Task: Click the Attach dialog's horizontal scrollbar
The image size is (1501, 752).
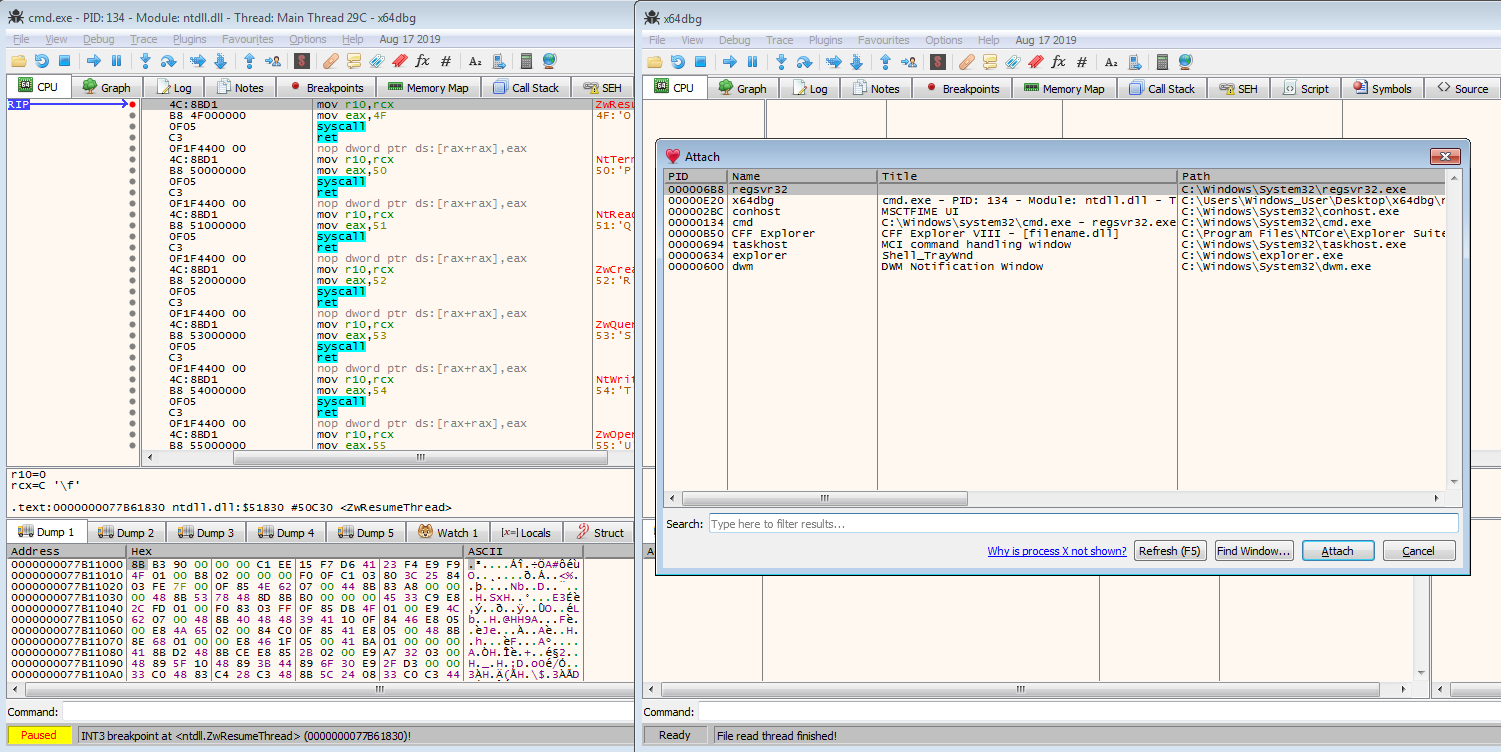Action: [x=824, y=498]
